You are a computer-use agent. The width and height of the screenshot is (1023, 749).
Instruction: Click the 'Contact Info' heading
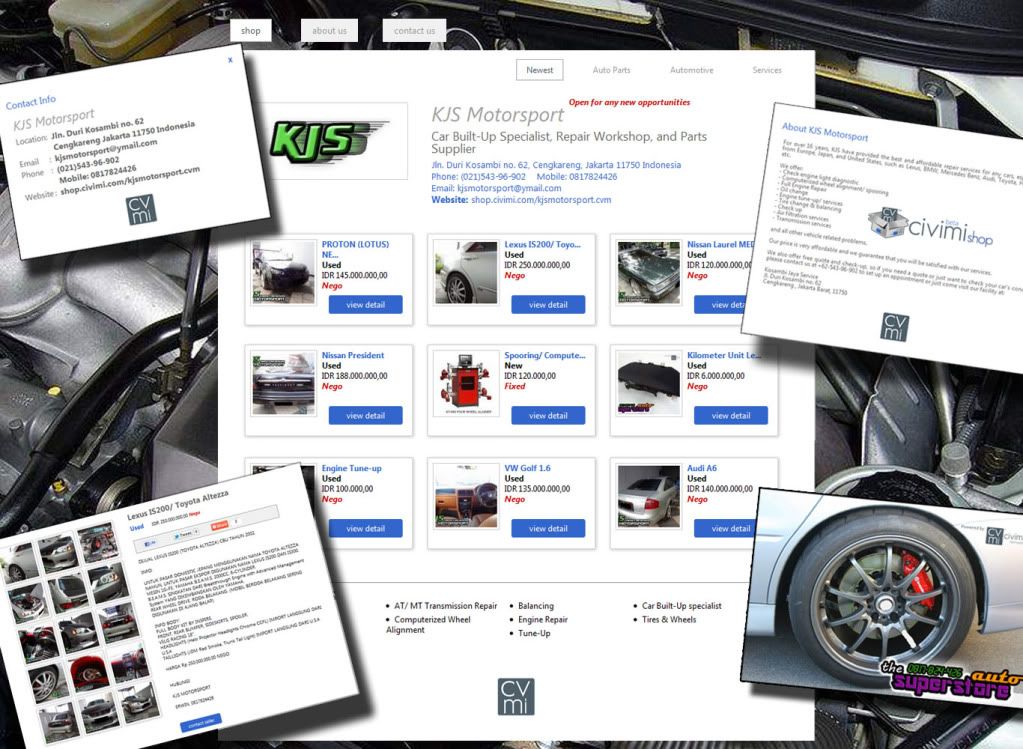[x=31, y=102]
